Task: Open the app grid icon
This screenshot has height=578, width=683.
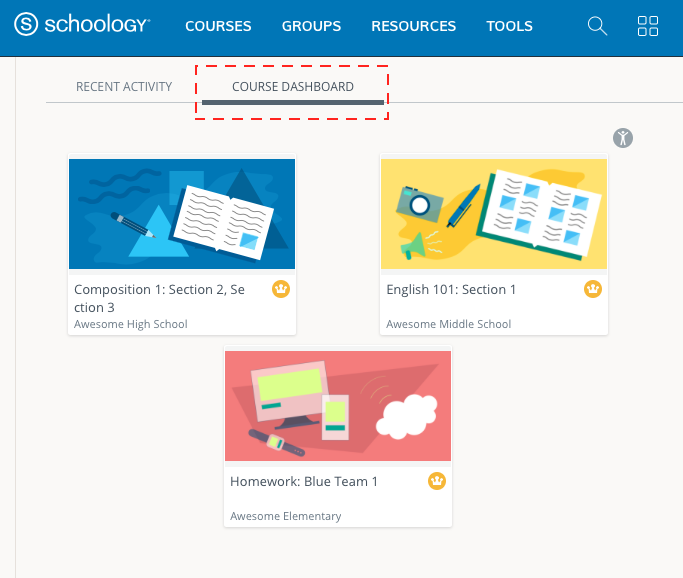Action: tap(648, 26)
